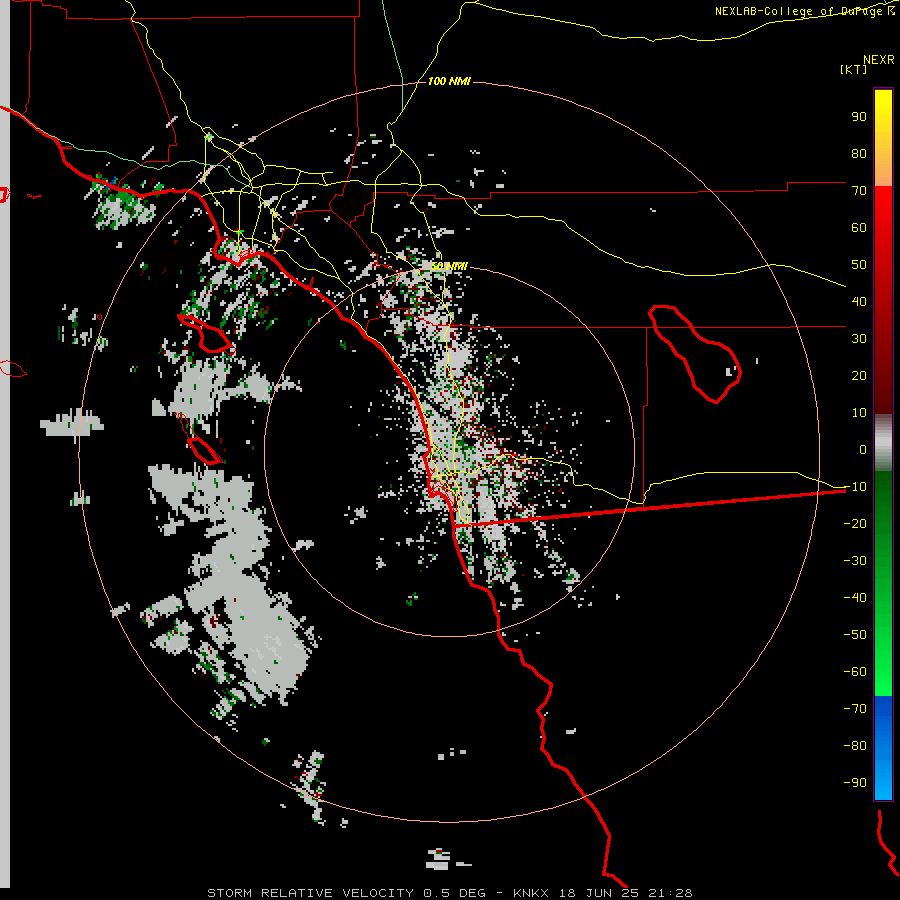Click the 90 value on the velocity scale
This screenshot has height=900, width=900.
pyautogui.click(x=859, y=117)
